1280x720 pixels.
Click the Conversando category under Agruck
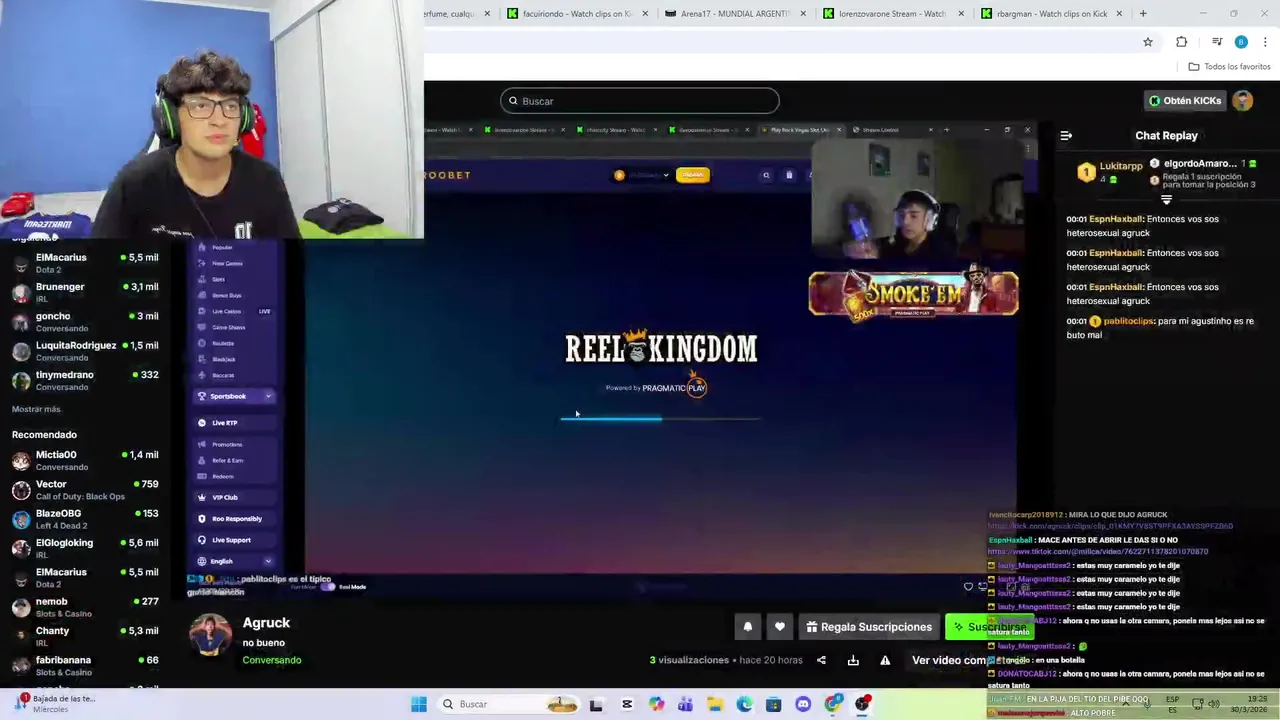pos(271,660)
